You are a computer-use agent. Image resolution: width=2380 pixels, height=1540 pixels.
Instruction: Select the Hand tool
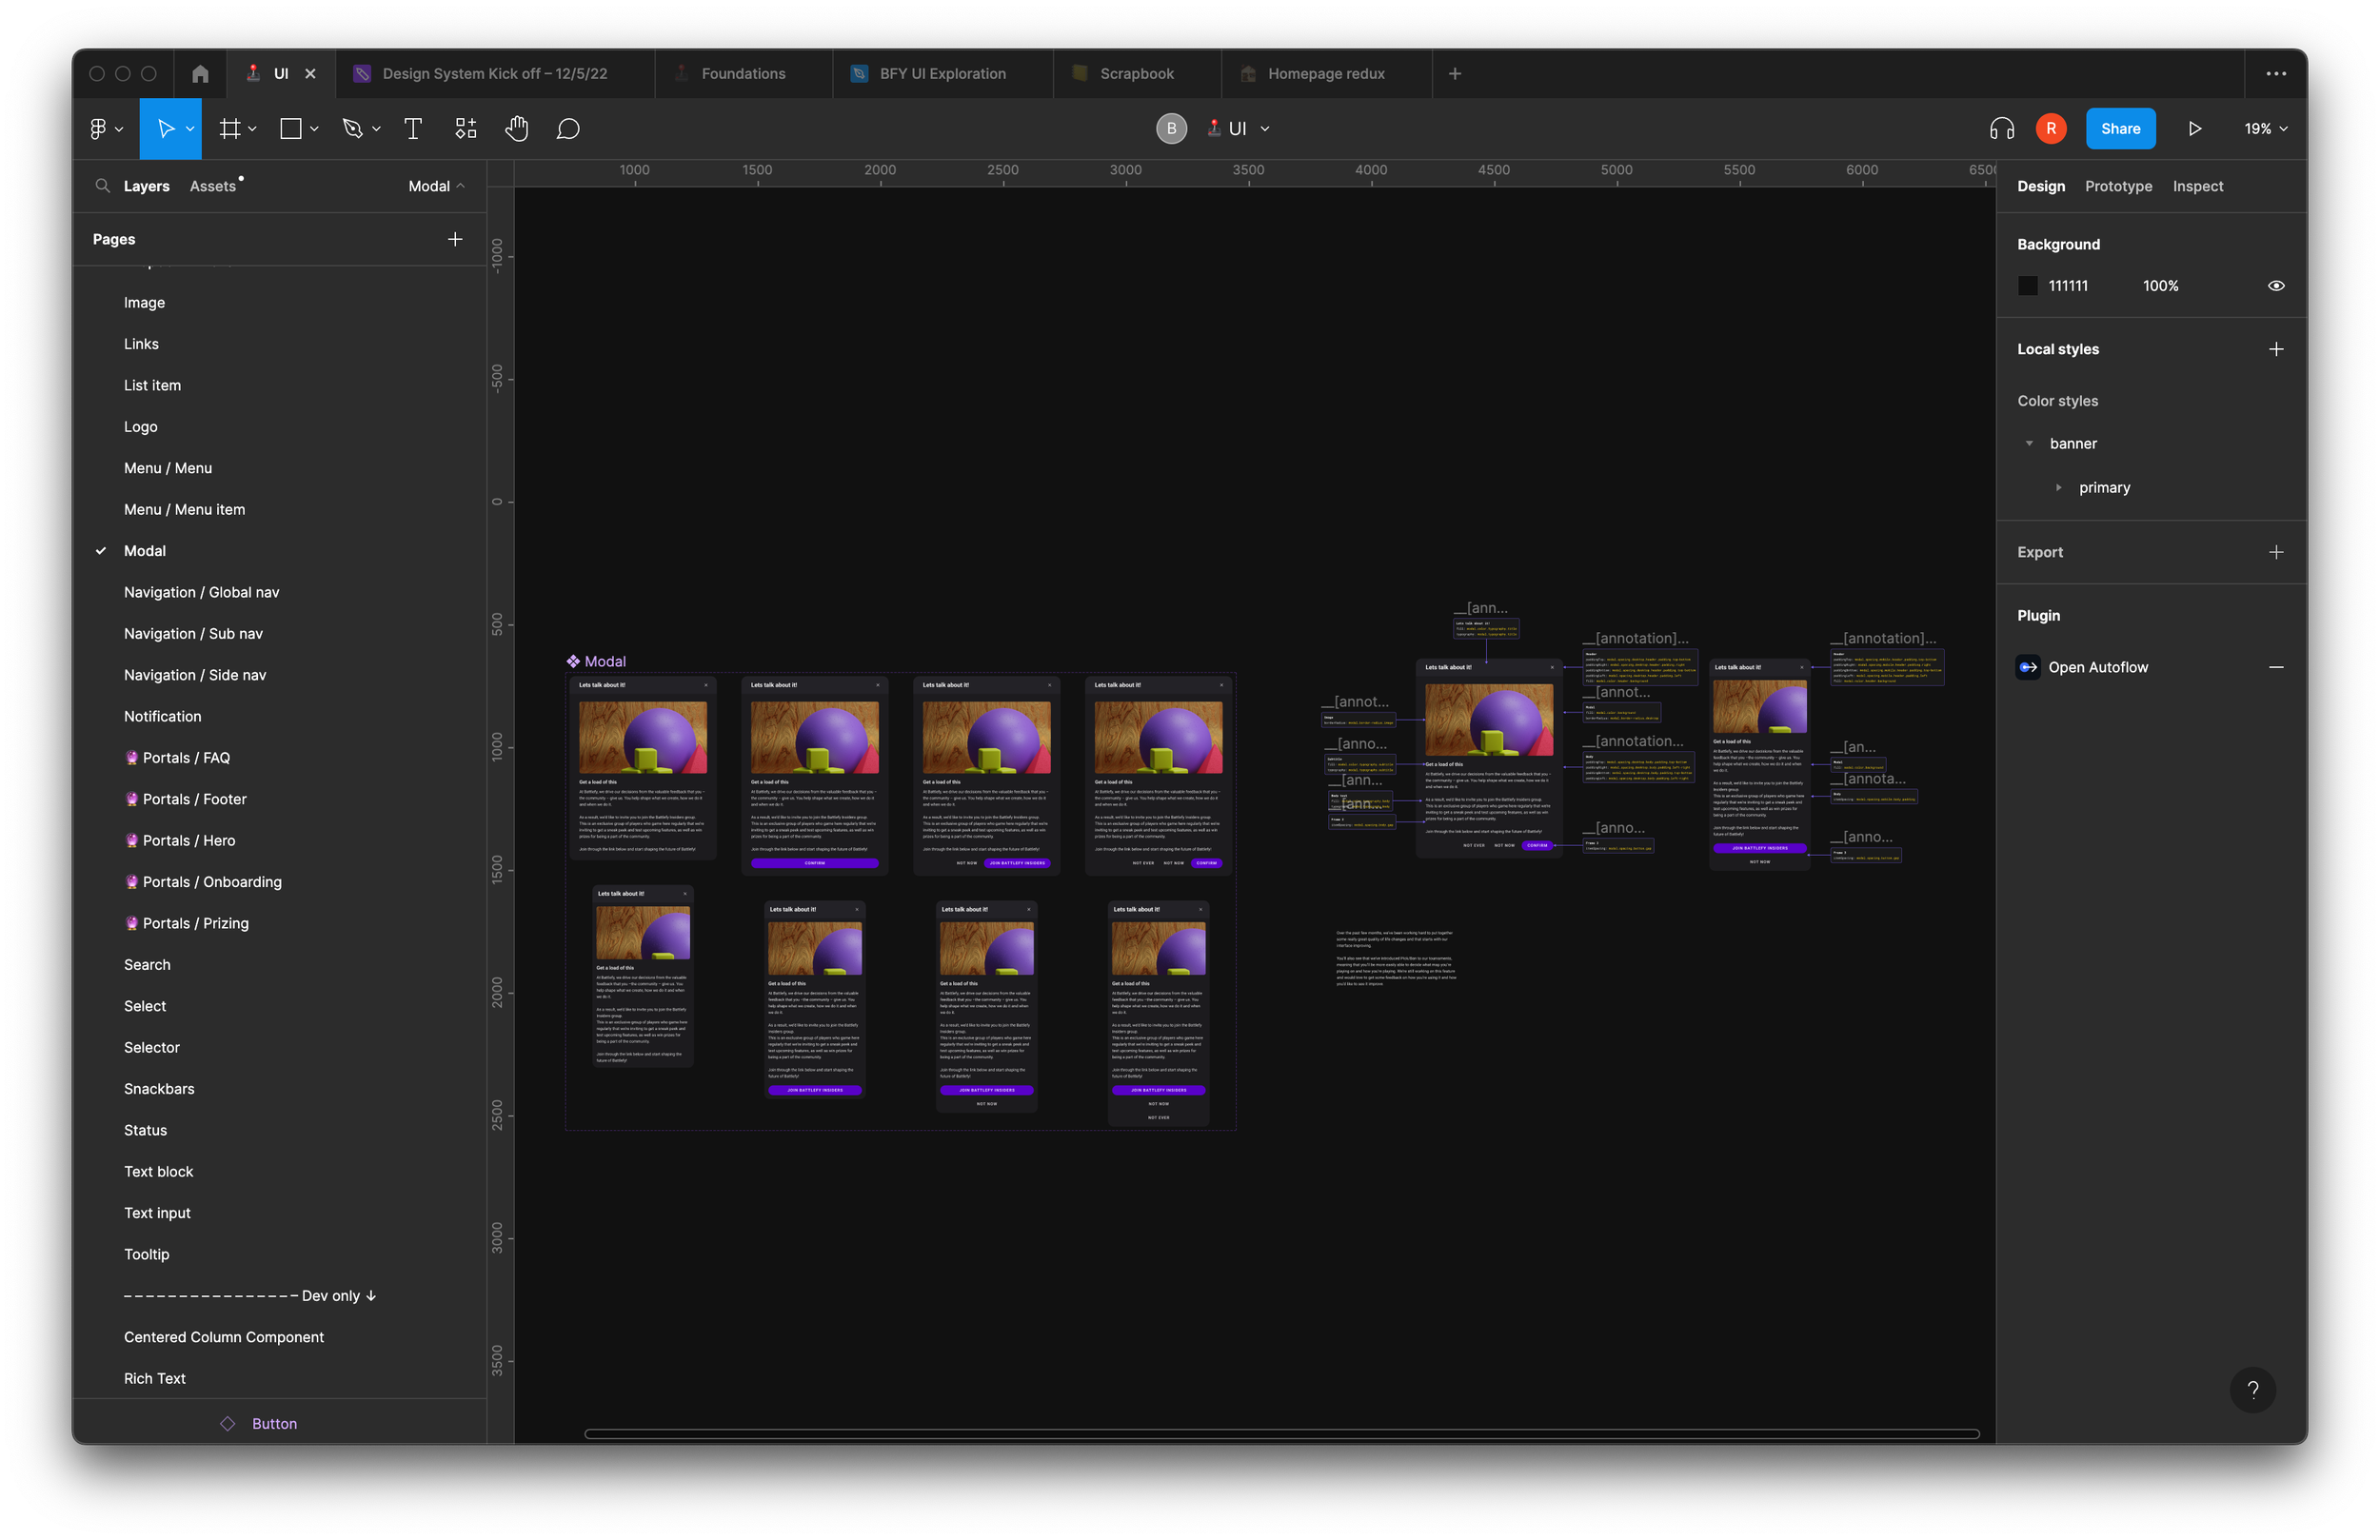click(516, 129)
